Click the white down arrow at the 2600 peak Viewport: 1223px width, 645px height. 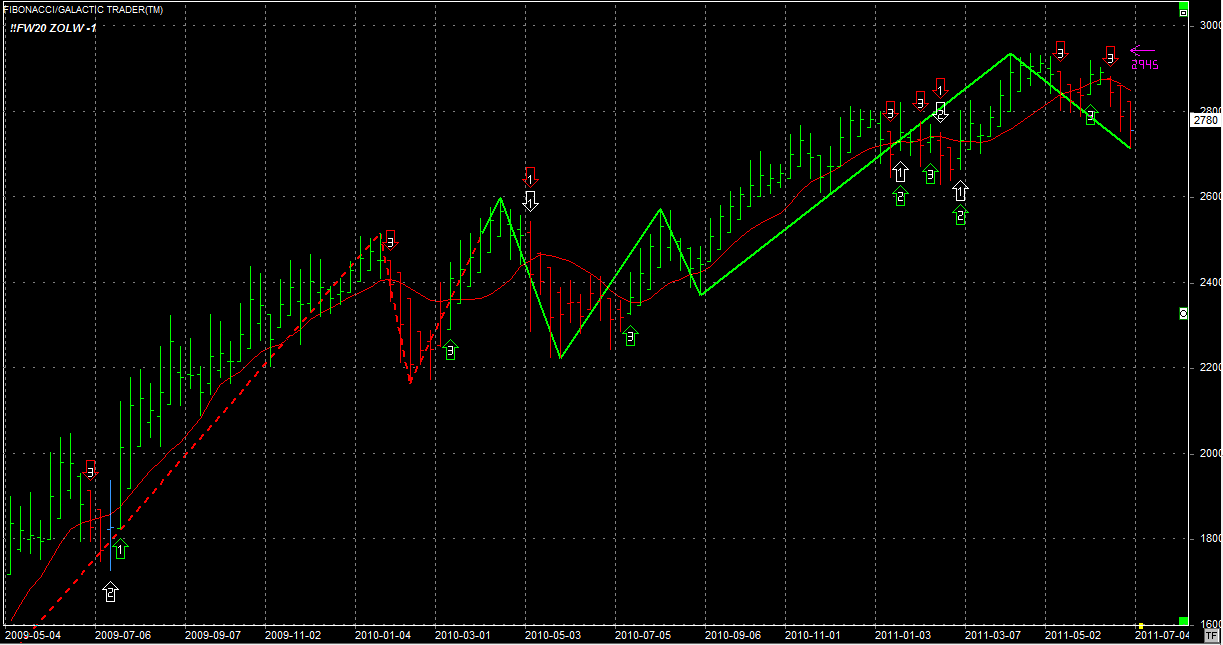pyautogui.click(x=531, y=200)
